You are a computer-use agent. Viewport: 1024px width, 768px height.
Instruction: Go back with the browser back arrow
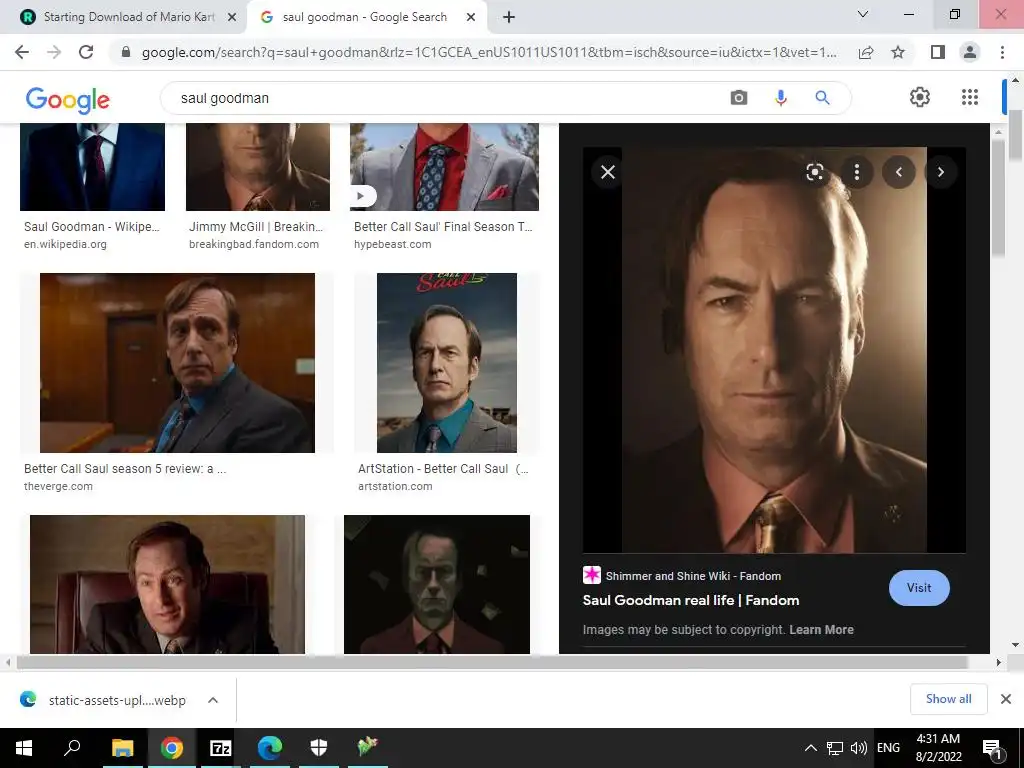pos(22,52)
